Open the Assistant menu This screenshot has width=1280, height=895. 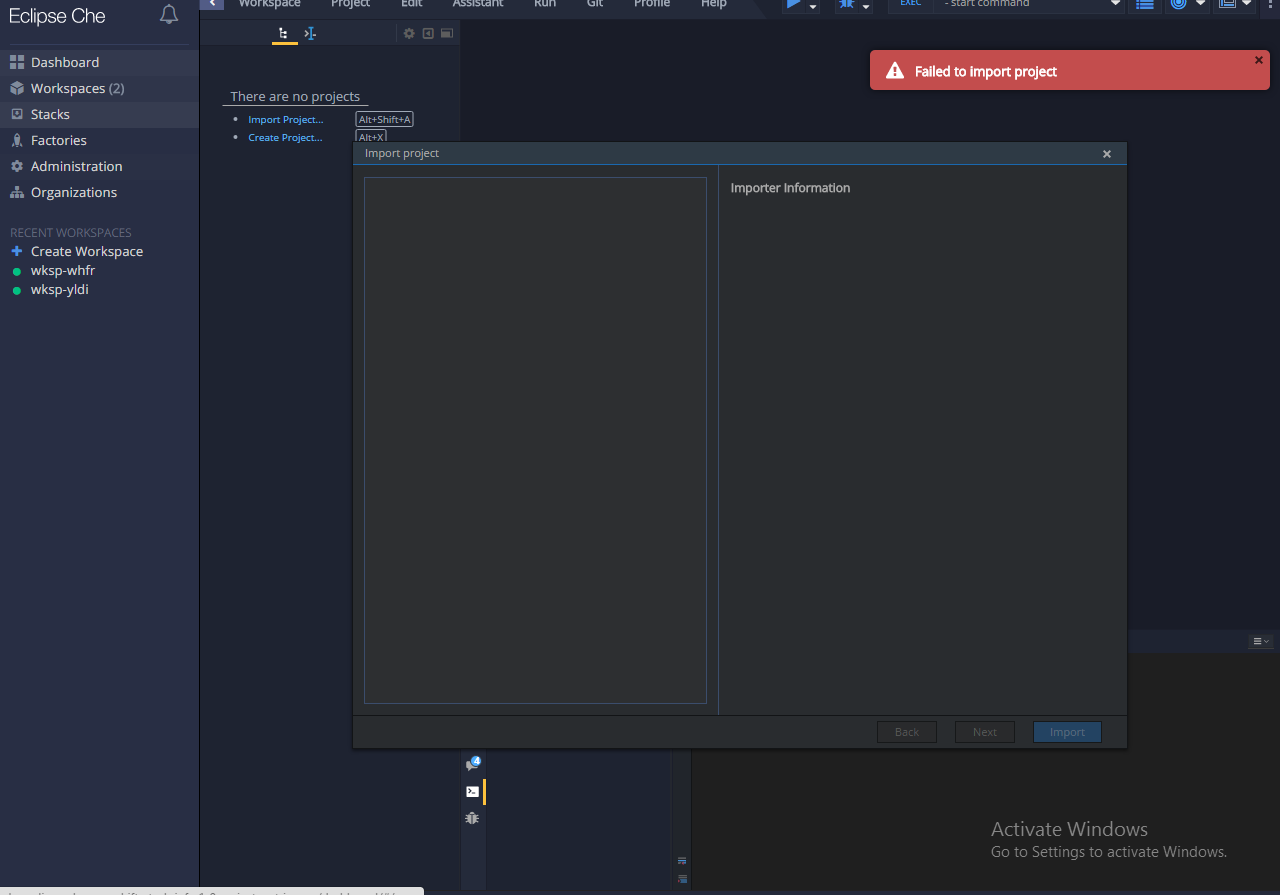(x=477, y=4)
